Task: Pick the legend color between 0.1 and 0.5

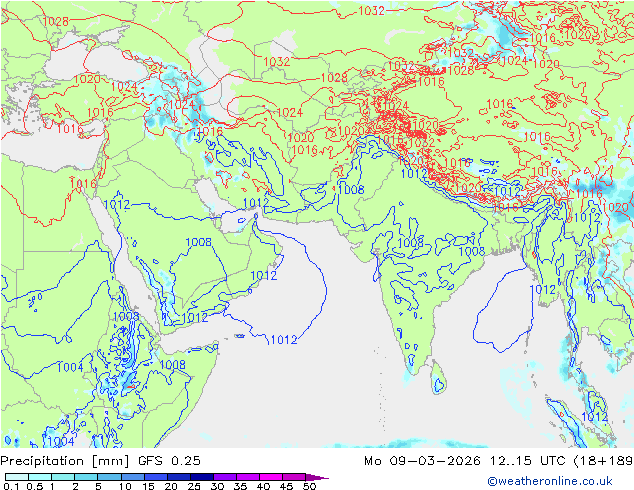Action: click(x=17, y=477)
